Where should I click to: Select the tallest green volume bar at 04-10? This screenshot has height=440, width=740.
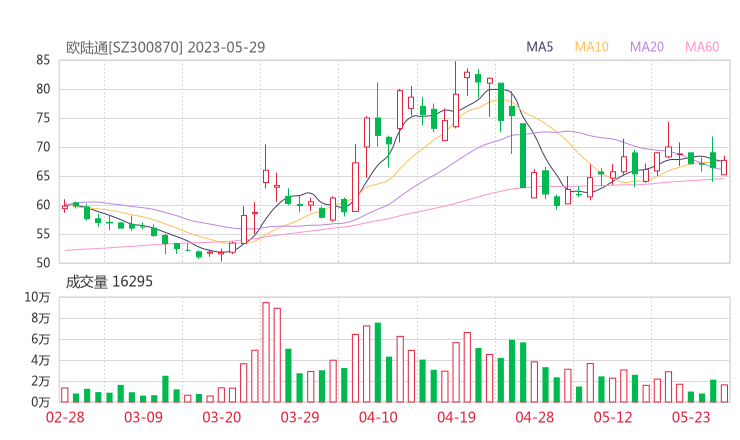tap(378, 363)
